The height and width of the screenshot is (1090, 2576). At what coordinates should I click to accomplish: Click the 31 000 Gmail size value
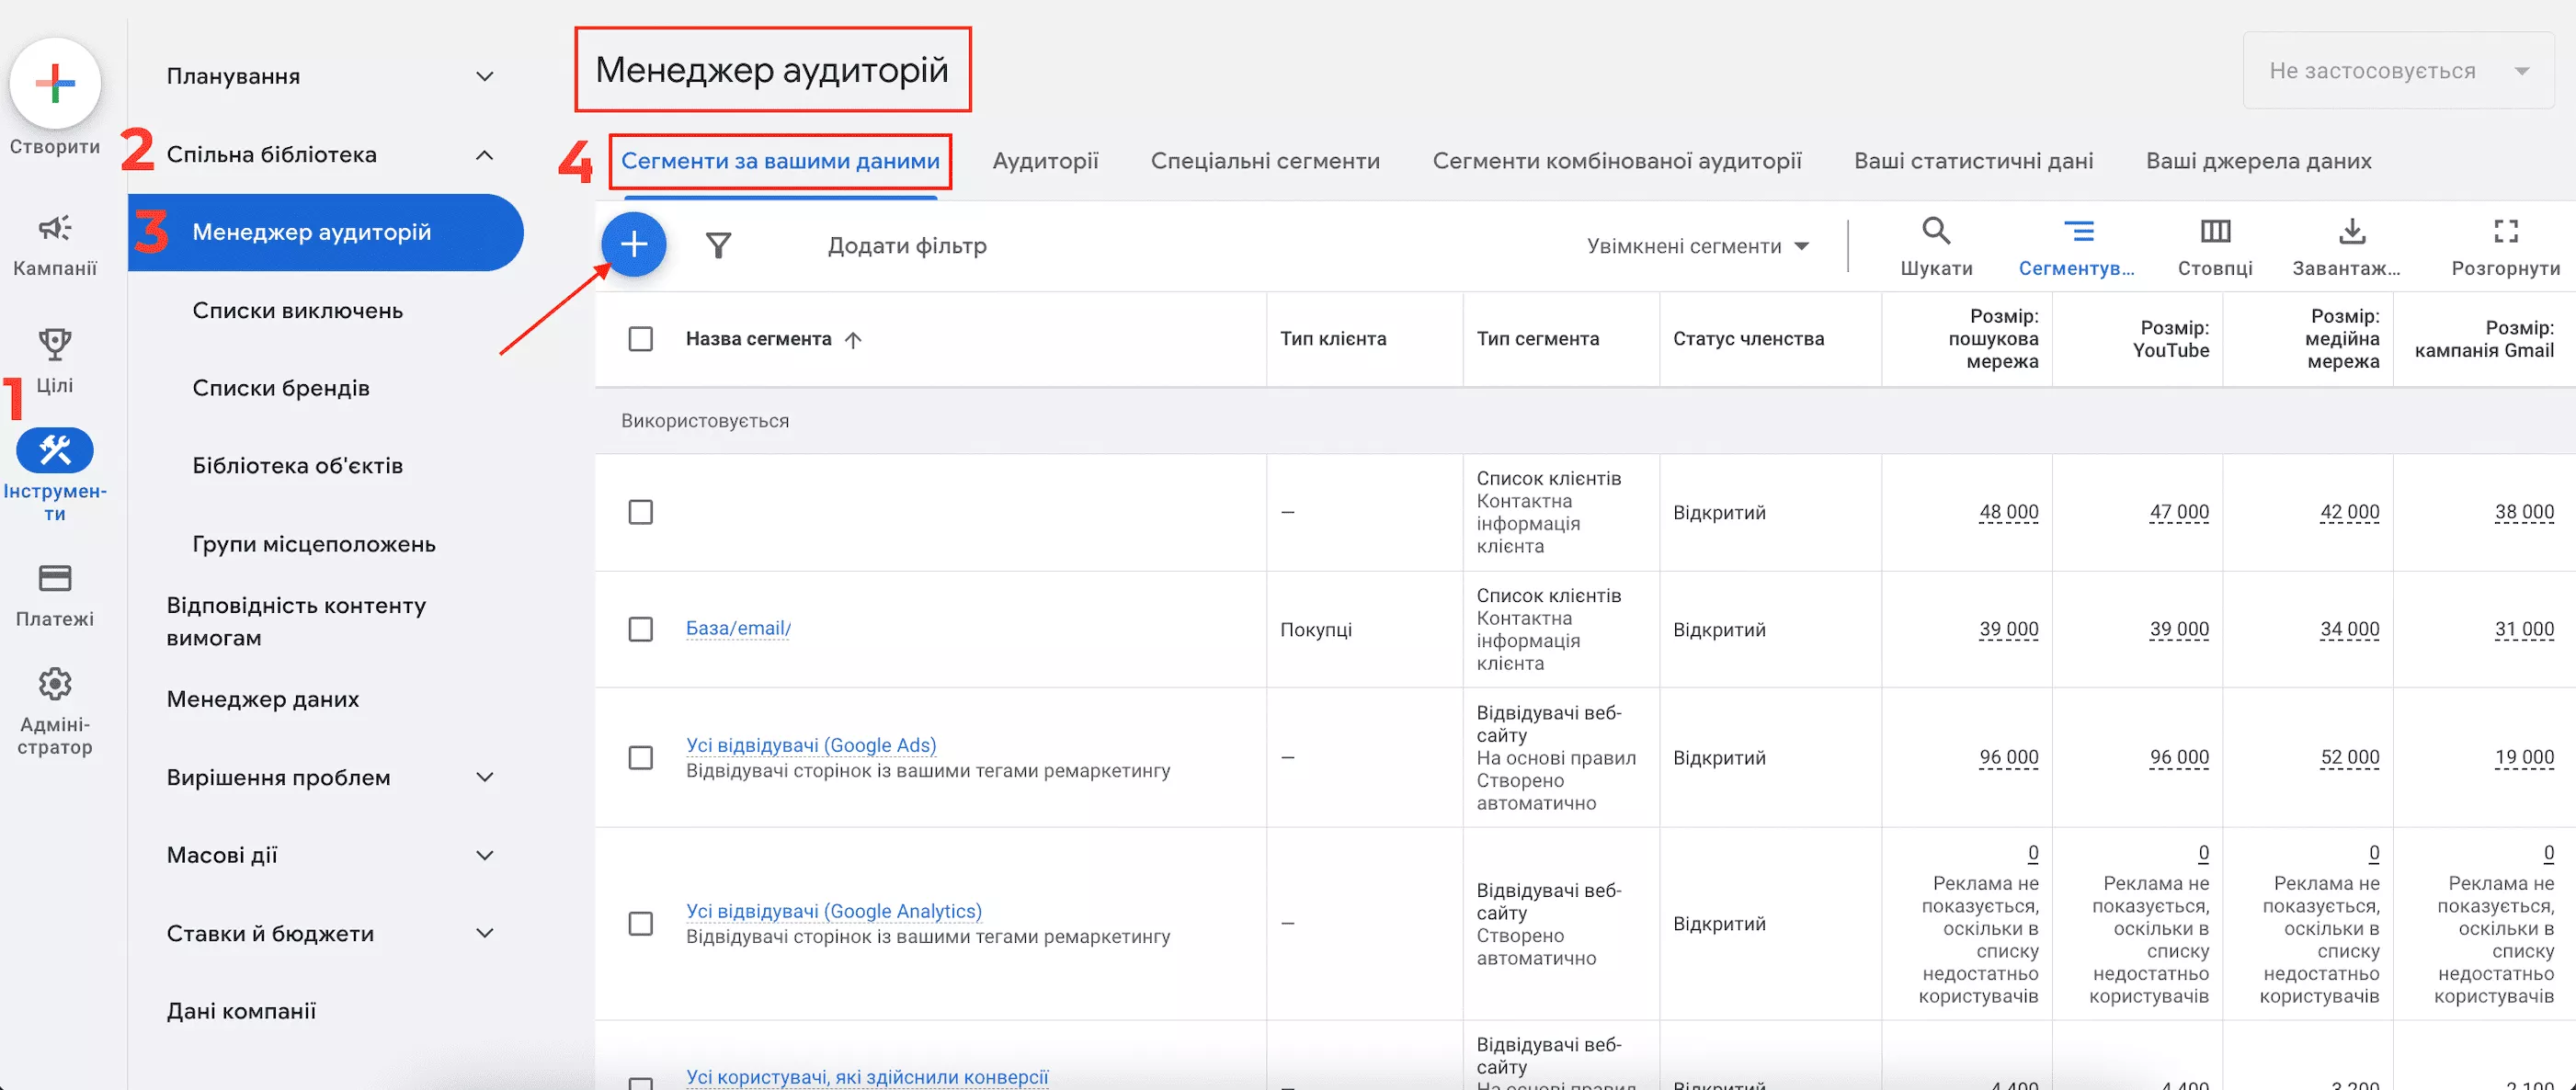[2524, 630]
